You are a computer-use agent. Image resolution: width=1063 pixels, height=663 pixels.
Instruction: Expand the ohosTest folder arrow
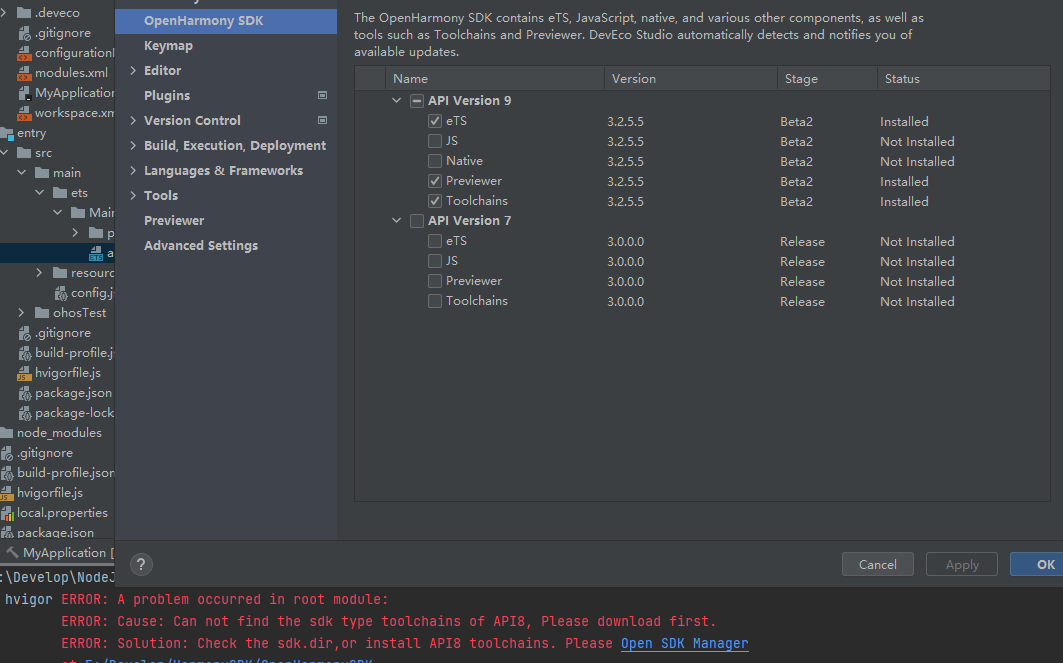point(22,313)
